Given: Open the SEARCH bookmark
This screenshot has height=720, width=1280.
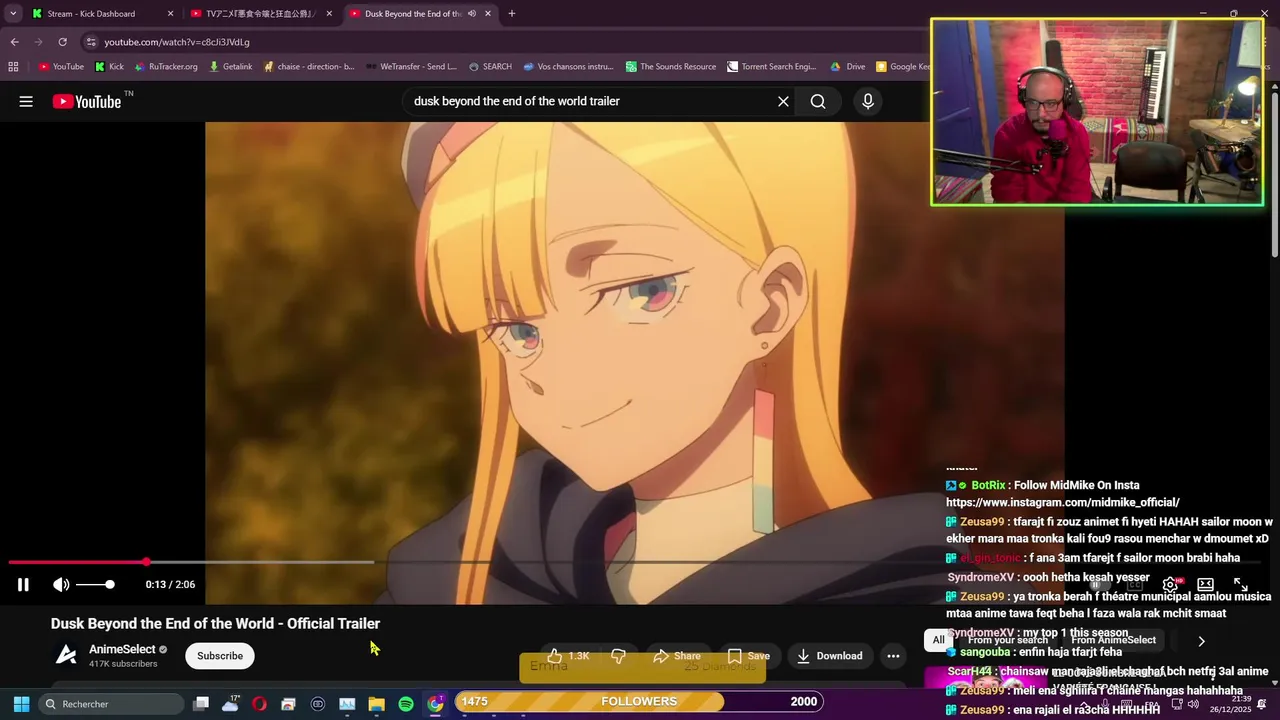Looking at the screenshot, I should (x=490, y=67).
